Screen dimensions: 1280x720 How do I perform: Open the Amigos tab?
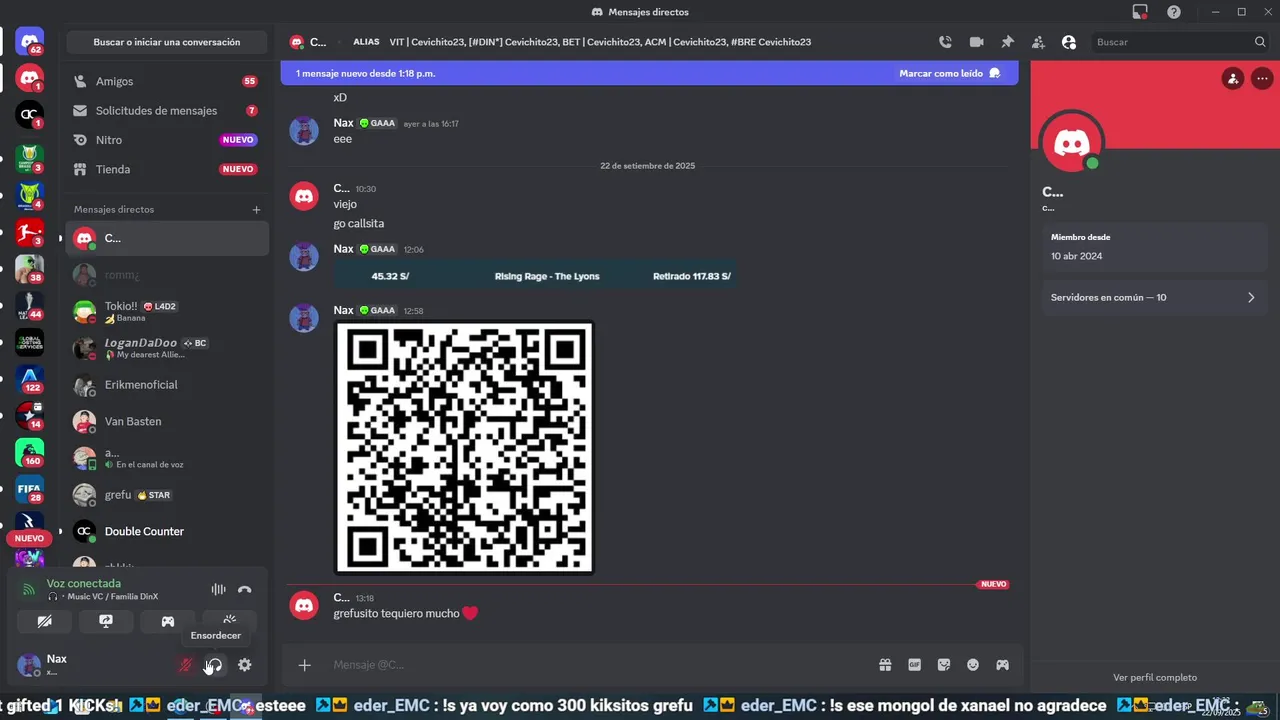(166, 81)
